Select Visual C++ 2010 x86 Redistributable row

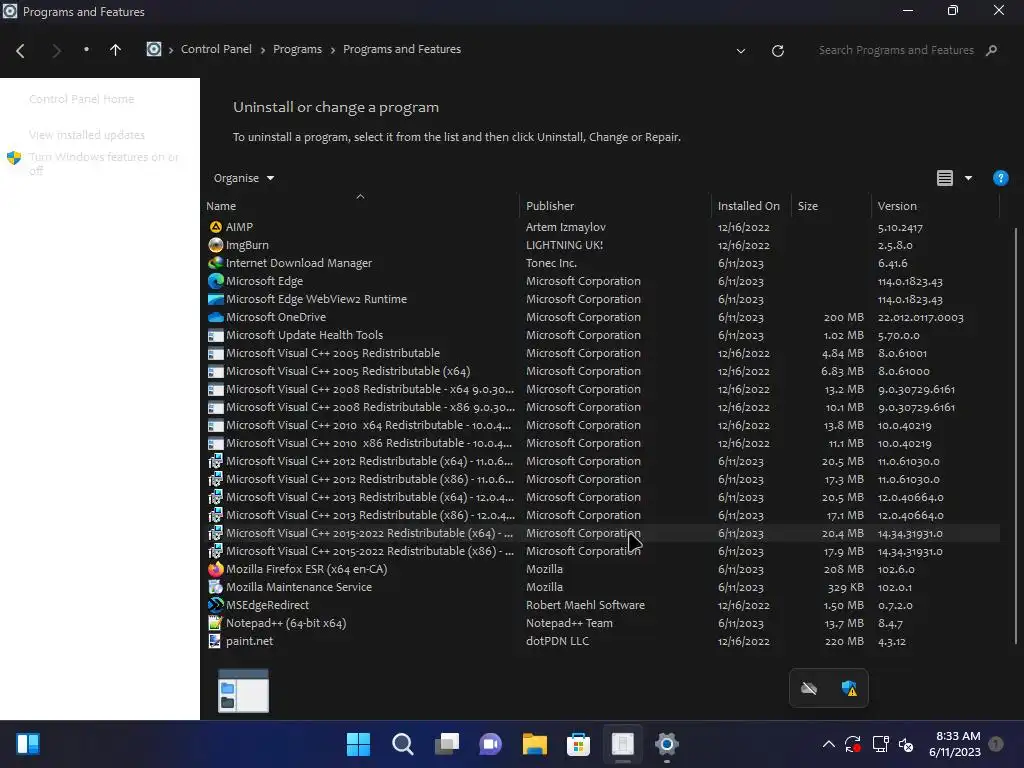(602, 443)
